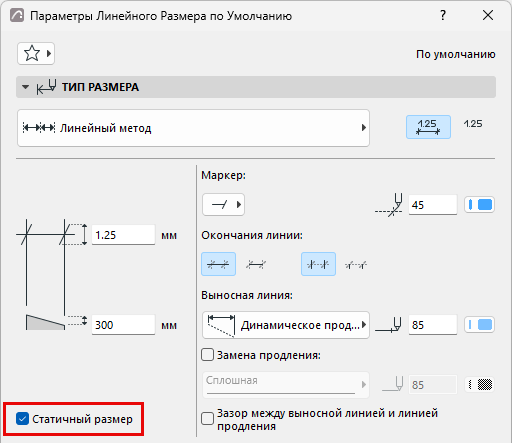Viewport: 512px width, 443px height.
Task: Open the Линейный метод dropdown
Action: 193,128
